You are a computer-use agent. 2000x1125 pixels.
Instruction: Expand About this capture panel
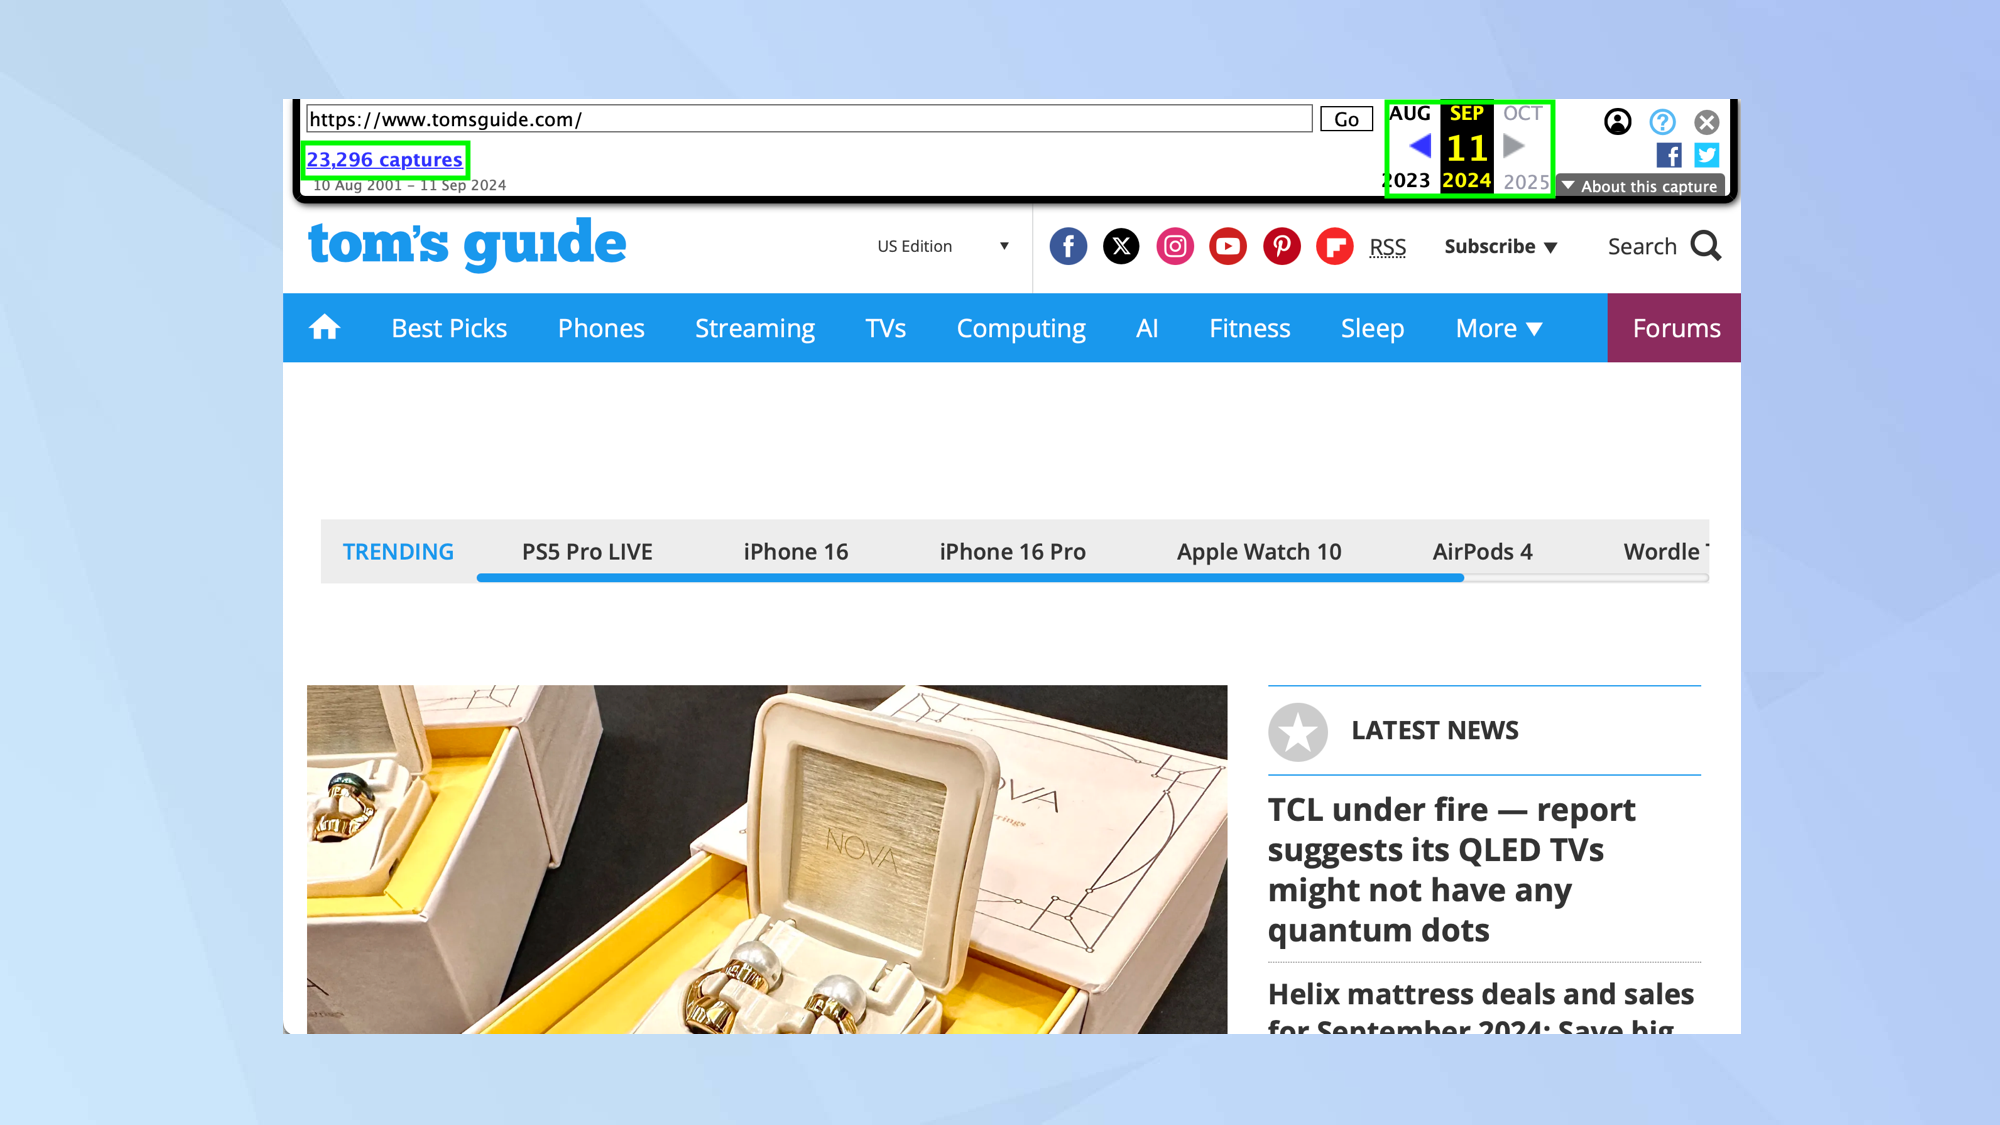click(1640, 186)
